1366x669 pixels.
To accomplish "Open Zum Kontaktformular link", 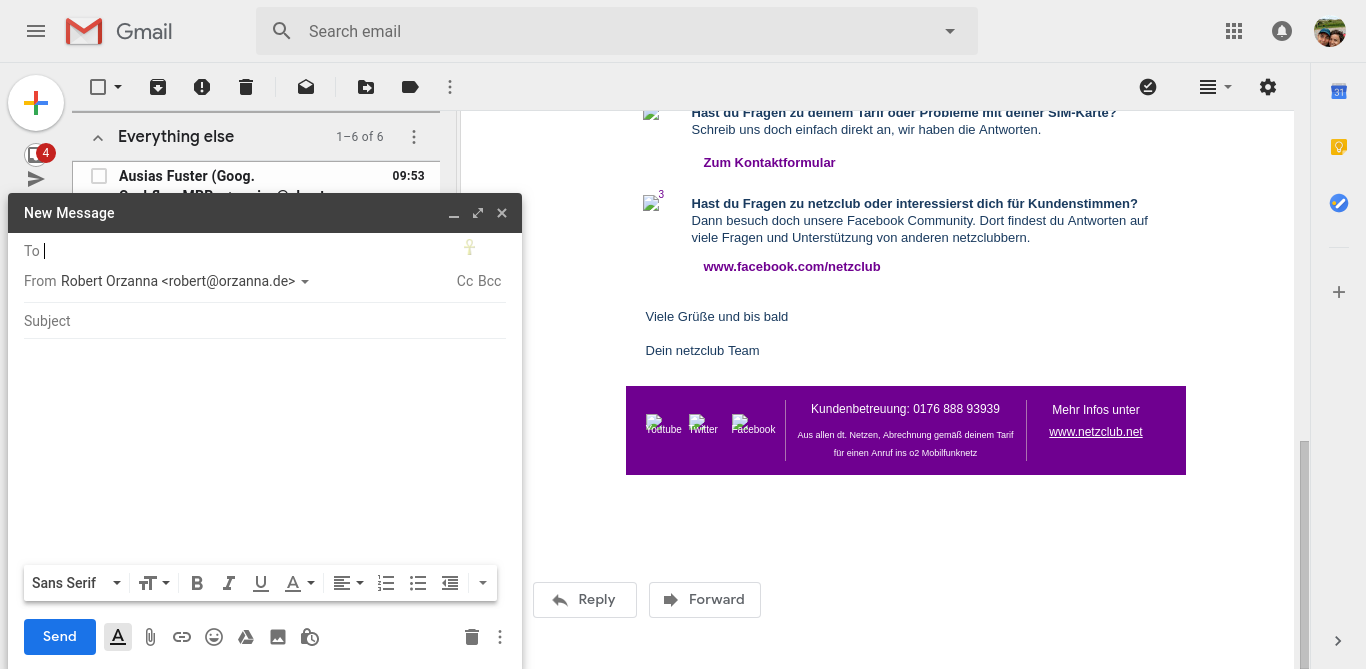I will [769, 162].
